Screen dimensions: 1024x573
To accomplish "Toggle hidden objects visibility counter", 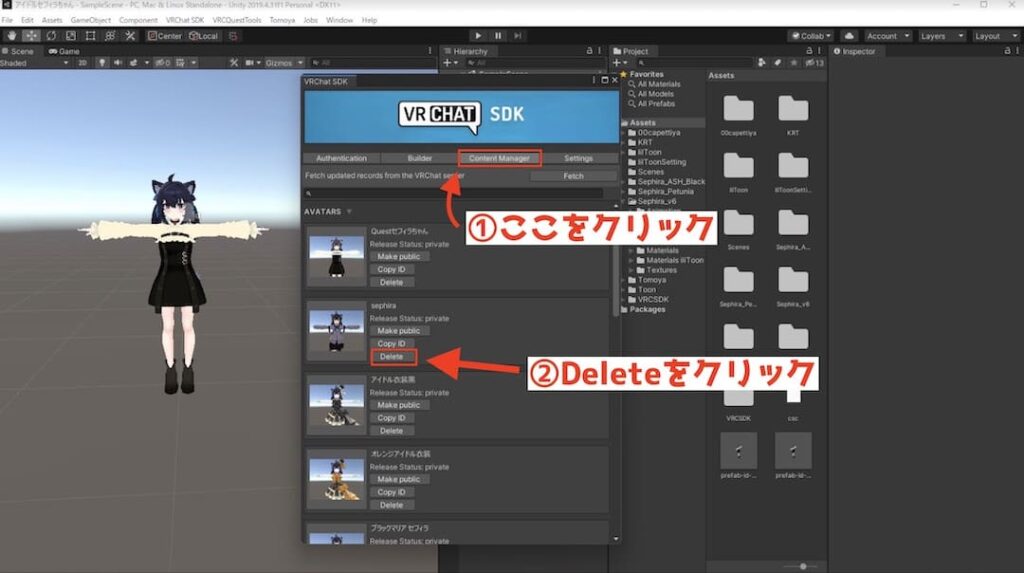I will [163, 63].
